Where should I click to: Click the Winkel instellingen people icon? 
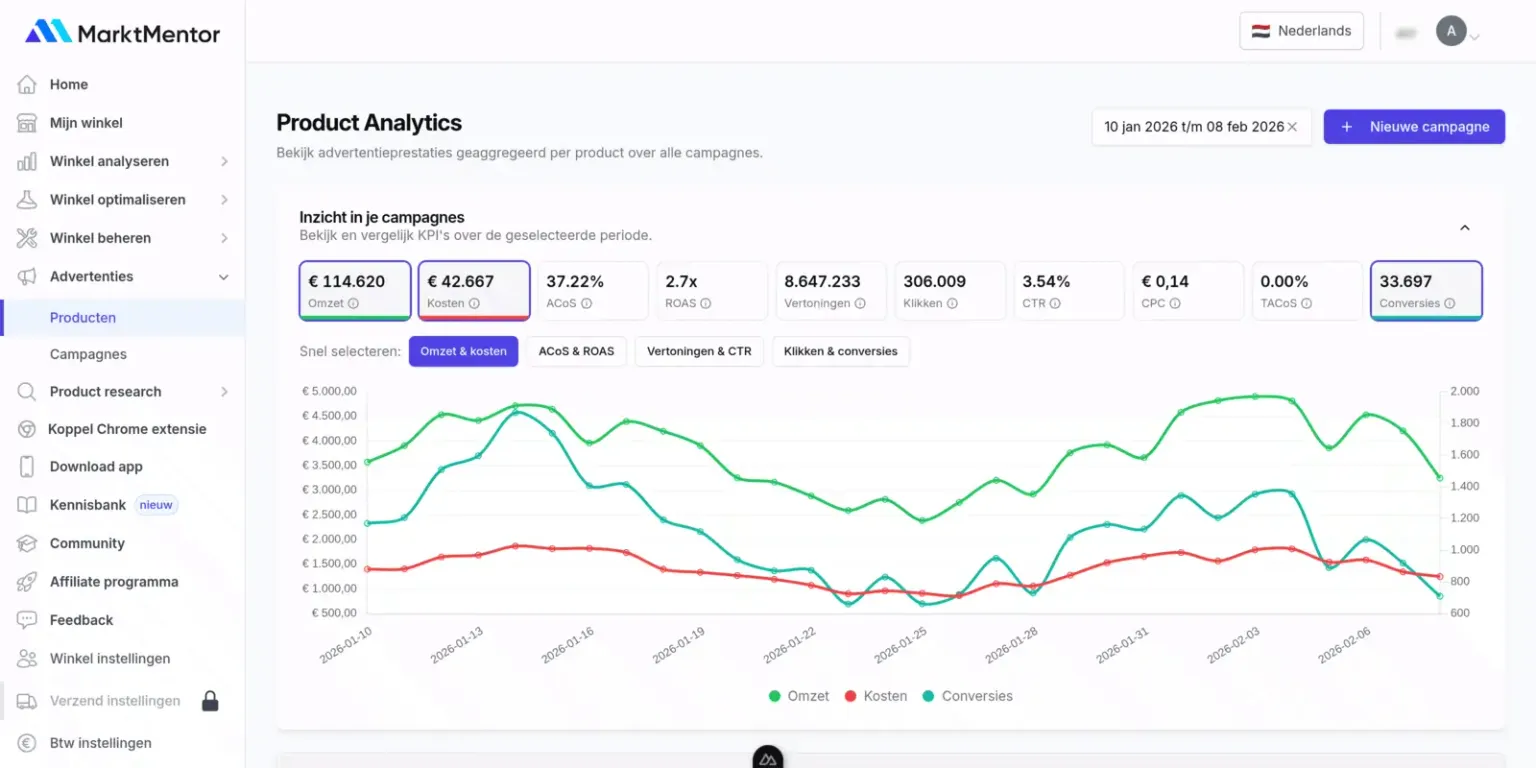click(27, 659)
